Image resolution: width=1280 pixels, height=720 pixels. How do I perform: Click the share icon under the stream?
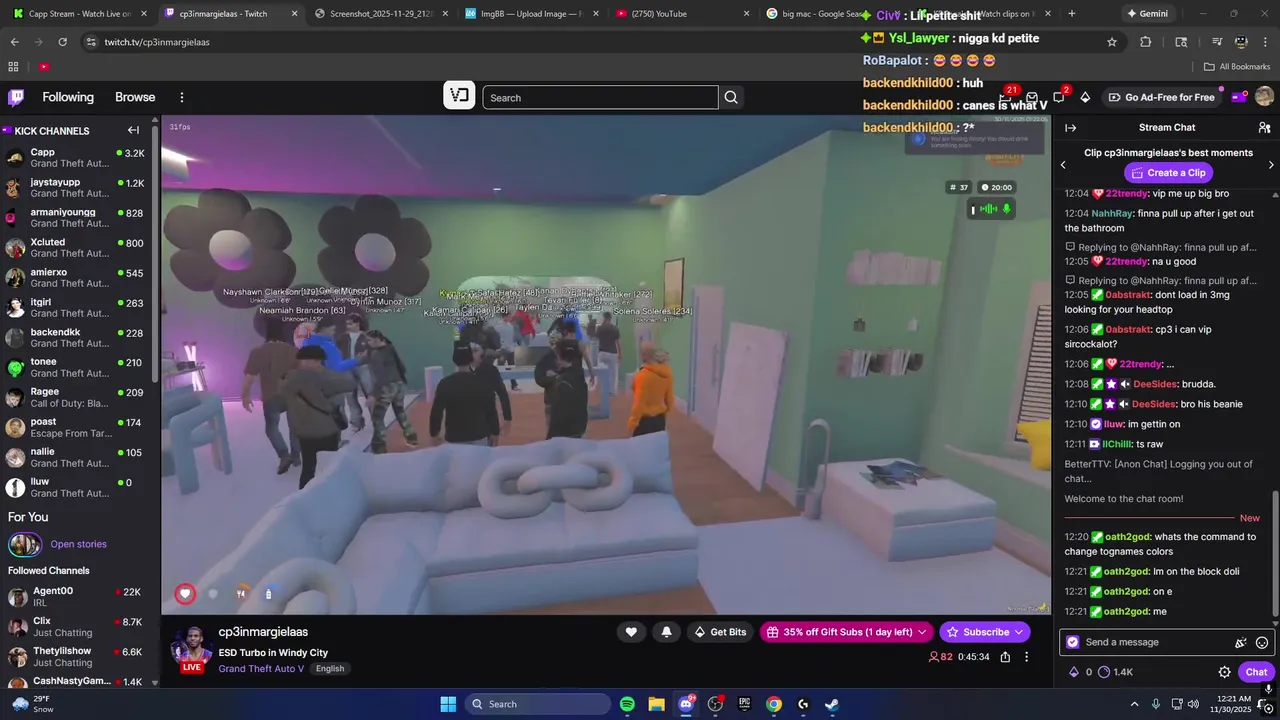click(x=1005, y=657)
